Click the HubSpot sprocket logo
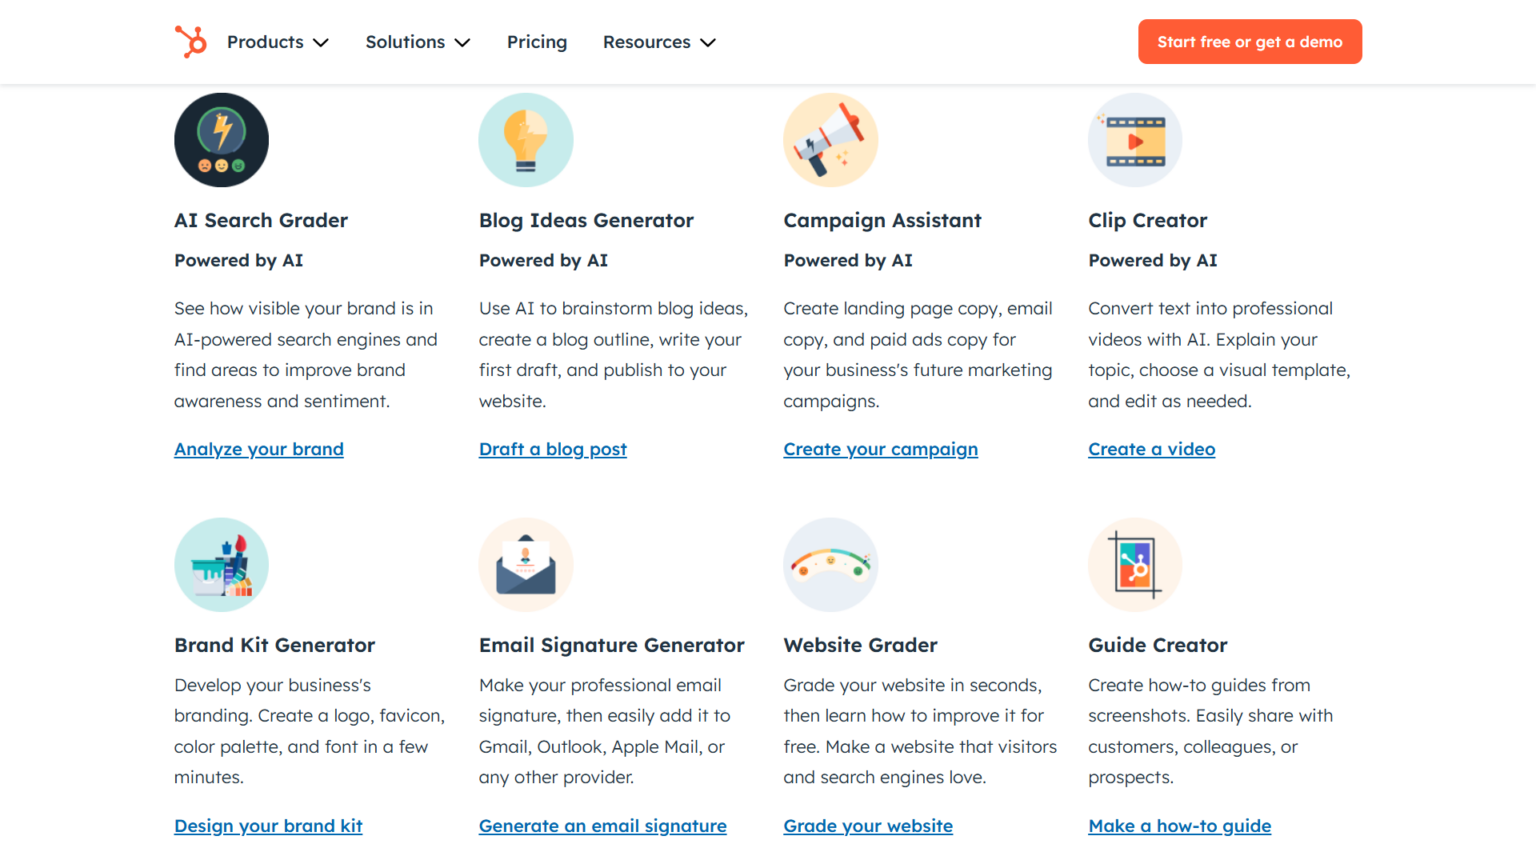 pos(190,42)
